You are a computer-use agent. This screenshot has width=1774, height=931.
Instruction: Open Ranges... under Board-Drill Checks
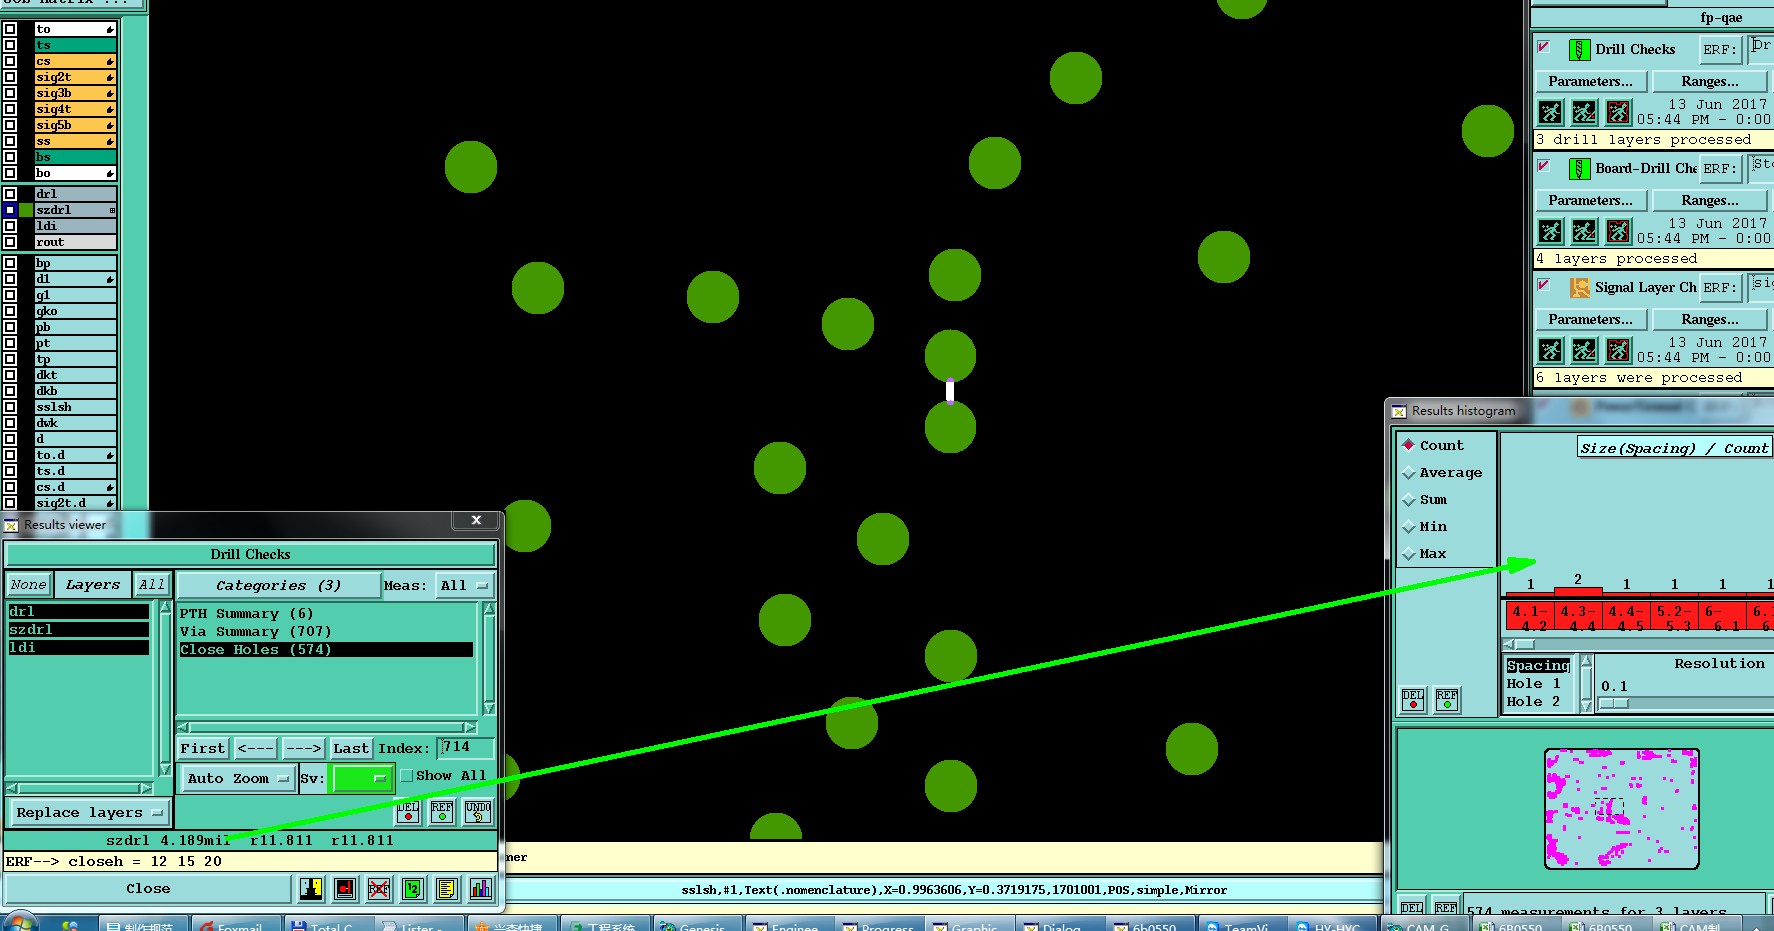coord(1709,200)
